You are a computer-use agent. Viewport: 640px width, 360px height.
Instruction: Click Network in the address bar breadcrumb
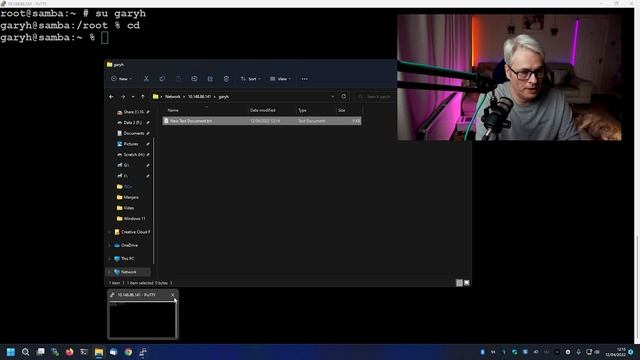pos(173,97)
